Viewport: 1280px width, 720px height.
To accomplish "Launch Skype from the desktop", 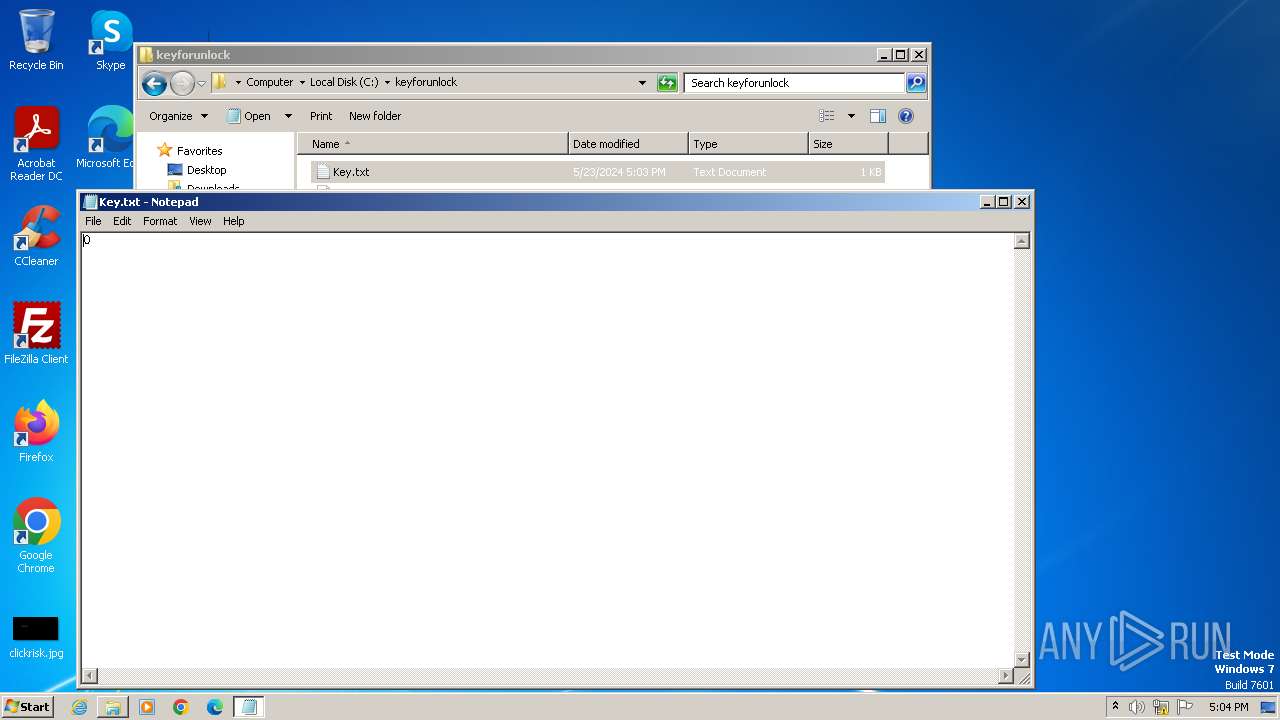I will (110, 40).
